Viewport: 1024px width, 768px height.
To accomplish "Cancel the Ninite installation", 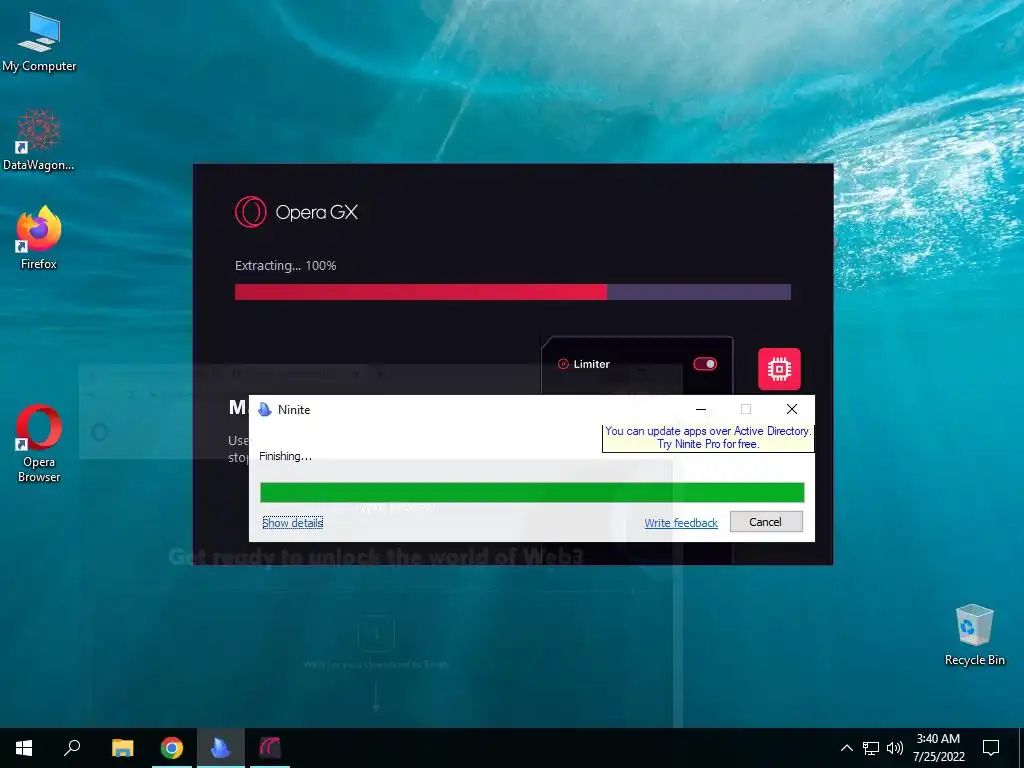I will pyautogui.click(x=765, y=522).
